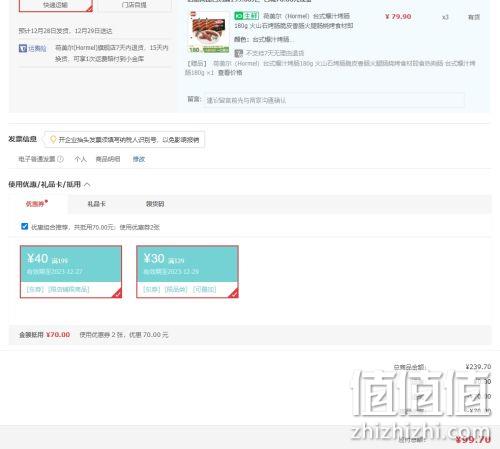Switch to the 领货码 tab
The height and width of the screenshot is (449, 500).
(155, 204)
